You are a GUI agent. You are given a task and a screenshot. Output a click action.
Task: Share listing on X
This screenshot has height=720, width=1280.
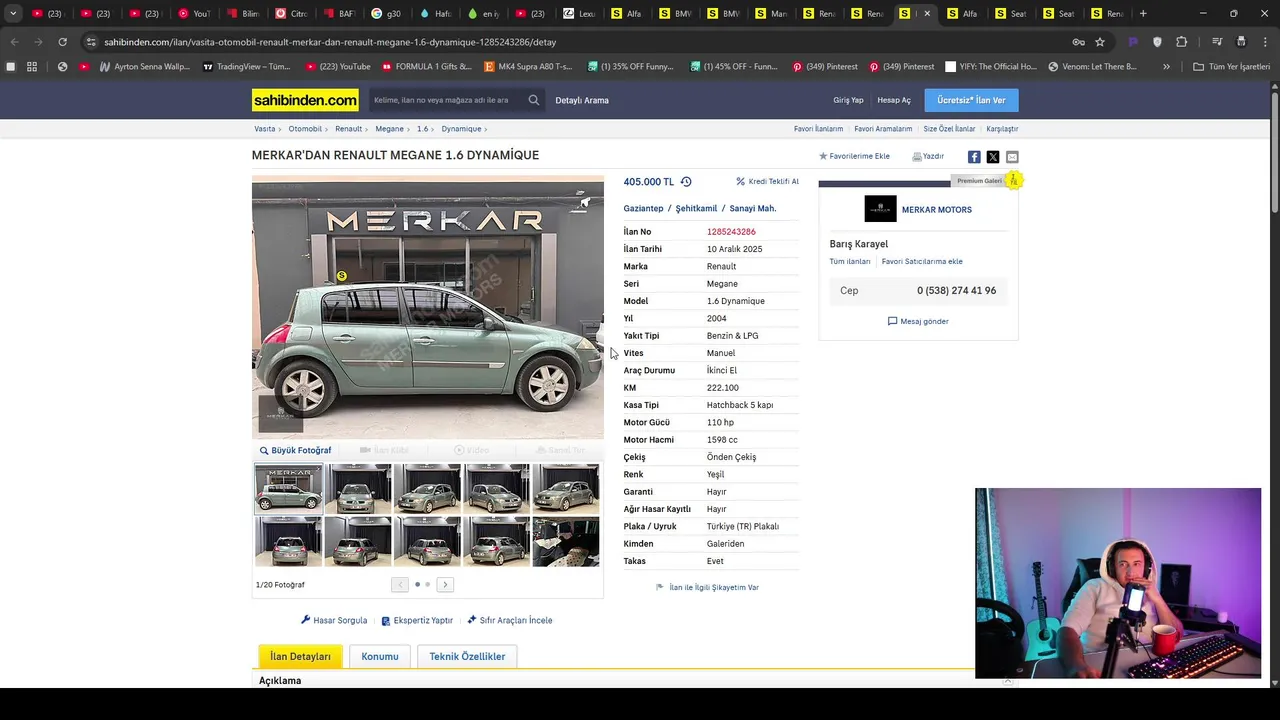[x=993, y=157]
